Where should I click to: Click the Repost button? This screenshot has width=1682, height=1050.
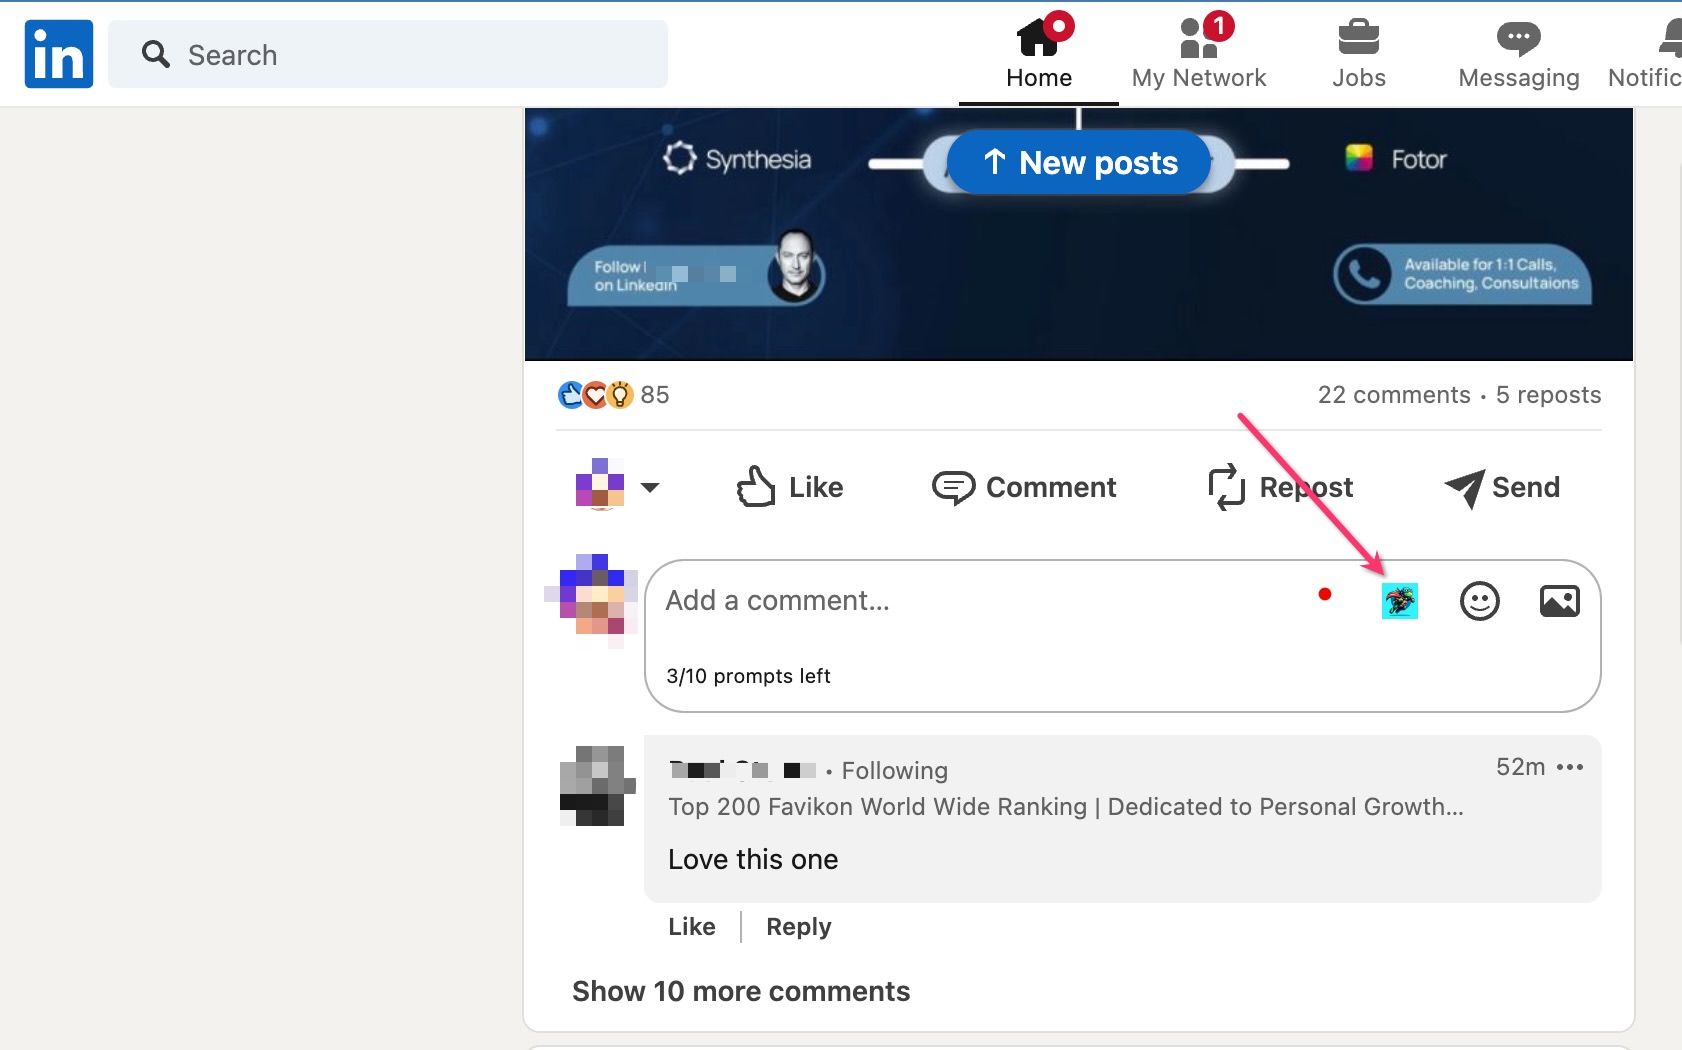[1280, 487]
